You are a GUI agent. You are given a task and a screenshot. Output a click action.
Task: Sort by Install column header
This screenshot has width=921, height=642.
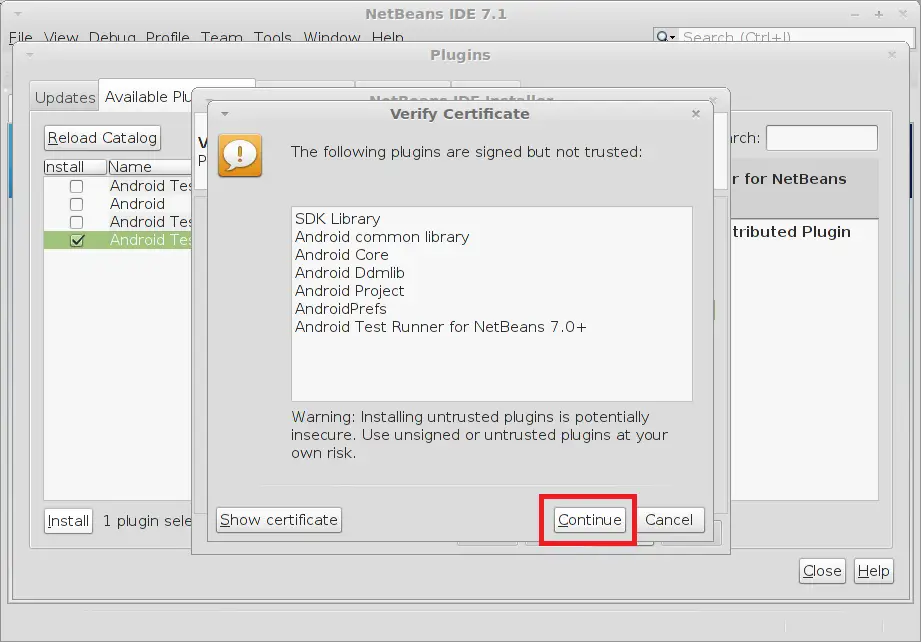tap(75, 167)
